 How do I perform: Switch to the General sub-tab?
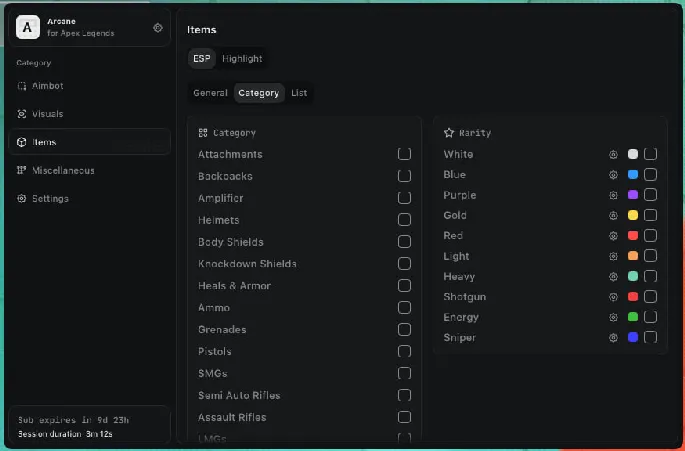(x=210, y=93)
